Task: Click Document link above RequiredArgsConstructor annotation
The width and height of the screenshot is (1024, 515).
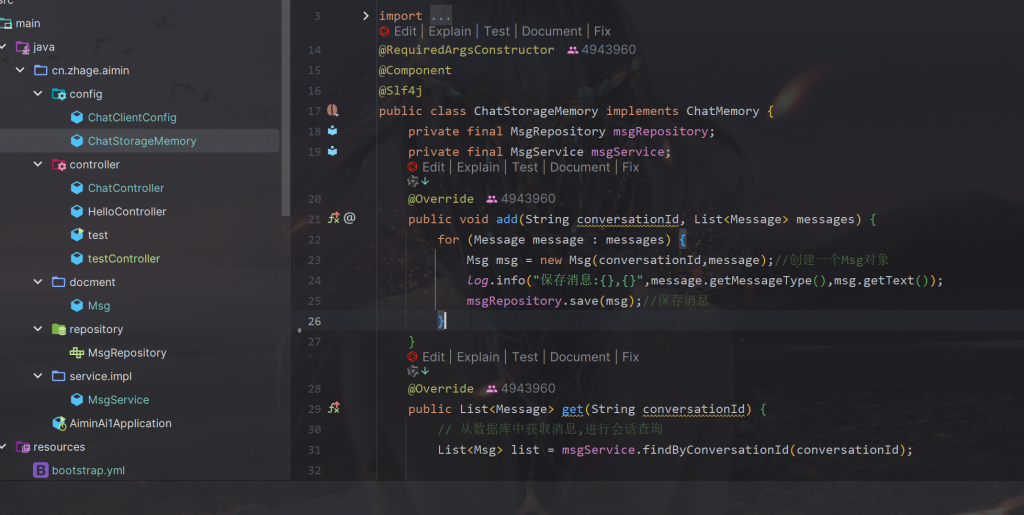Action: 551,31
